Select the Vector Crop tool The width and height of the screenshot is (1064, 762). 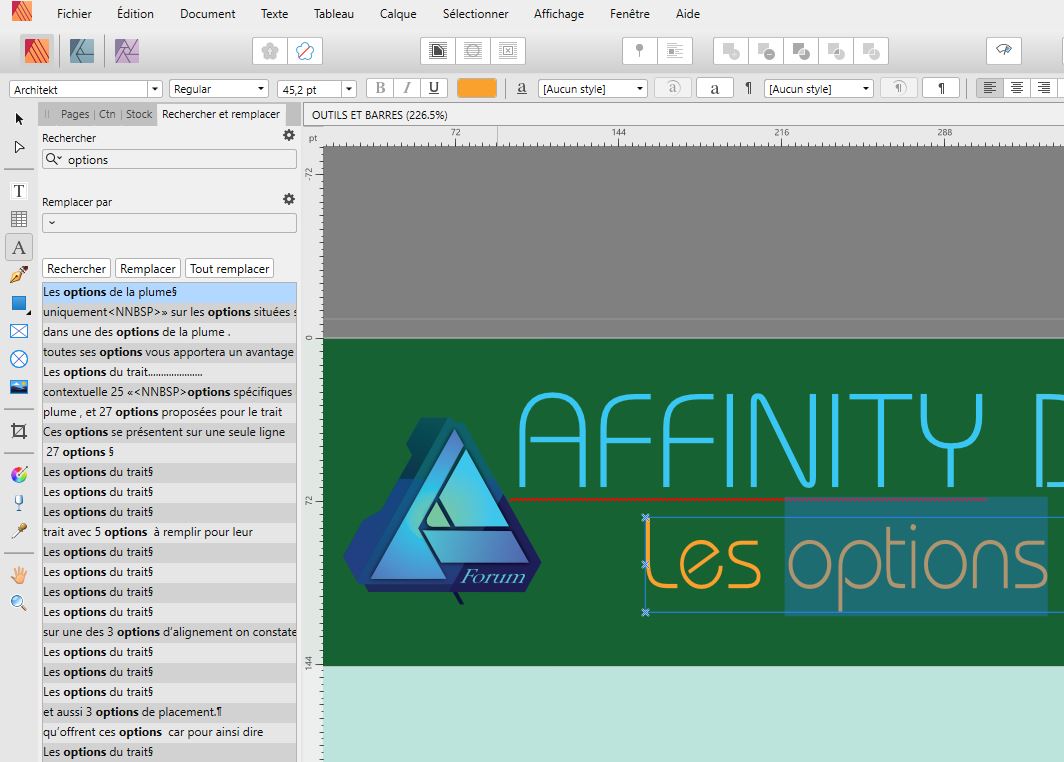[19, 431]
